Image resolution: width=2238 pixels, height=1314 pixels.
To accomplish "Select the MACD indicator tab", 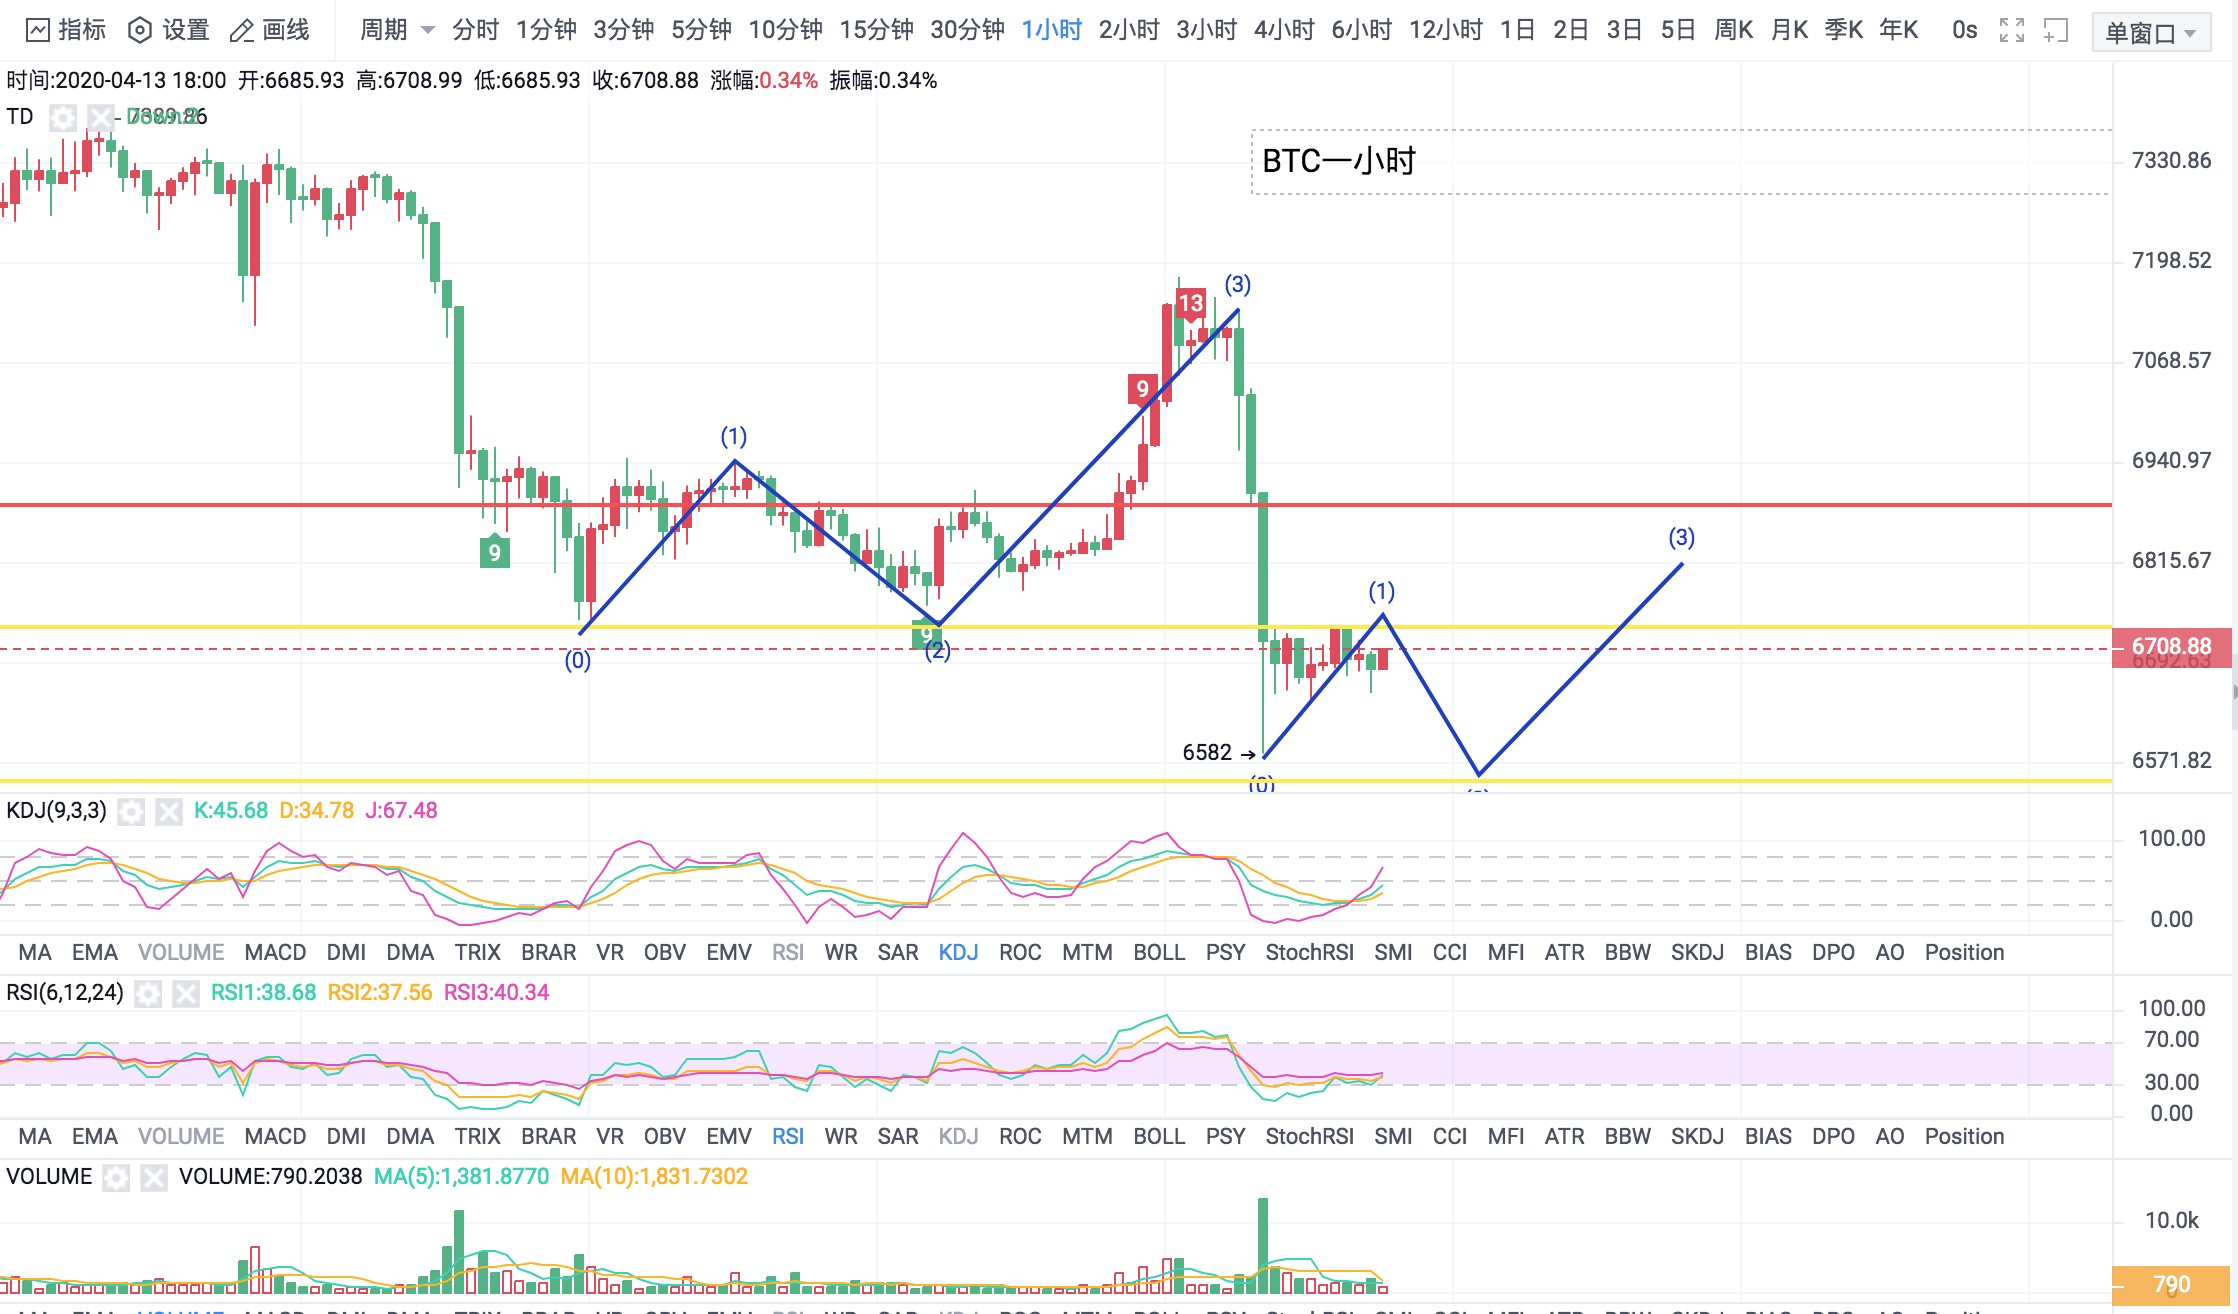I will pos(277,952).
